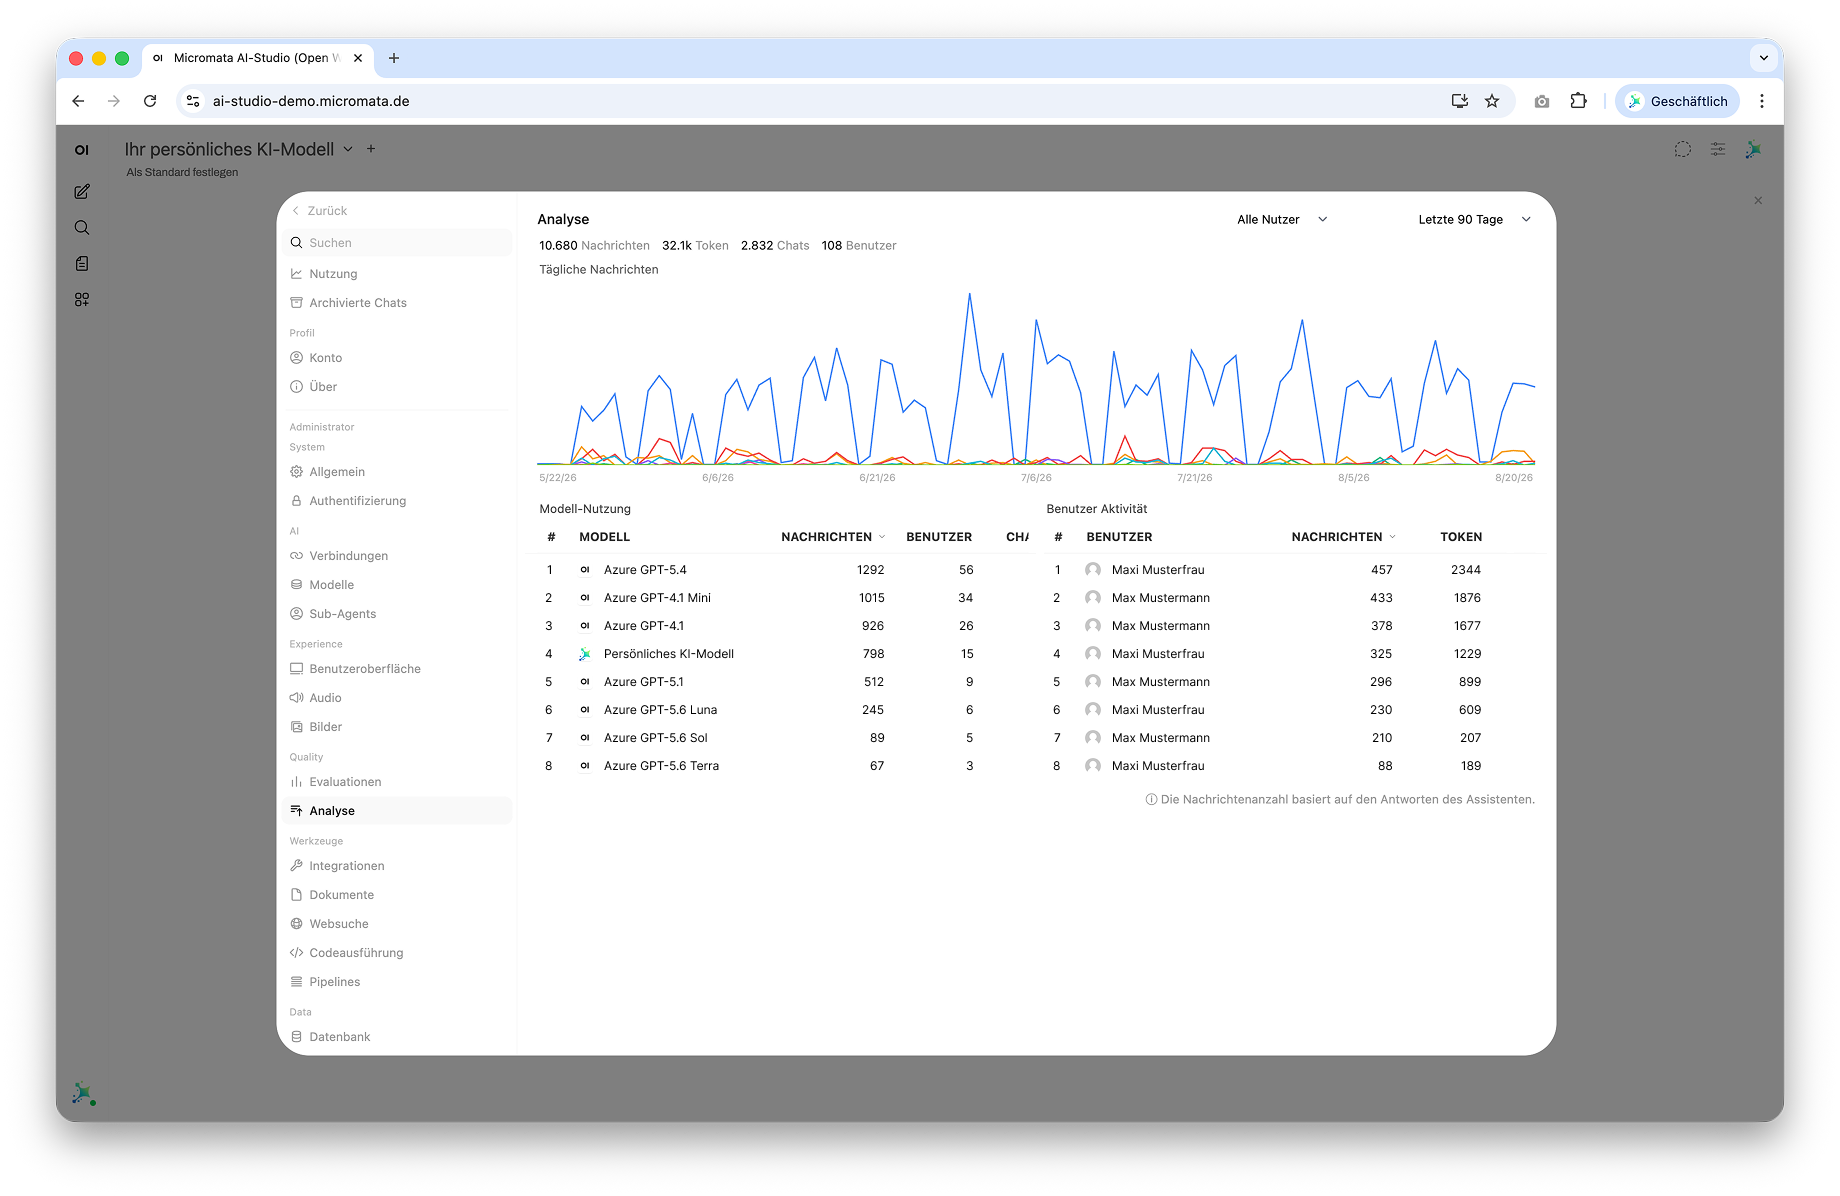Screen dimensions: 1840x1196
Task: Click the avatar icon in the 457-messages row
Action: (x=1093, y=570)
